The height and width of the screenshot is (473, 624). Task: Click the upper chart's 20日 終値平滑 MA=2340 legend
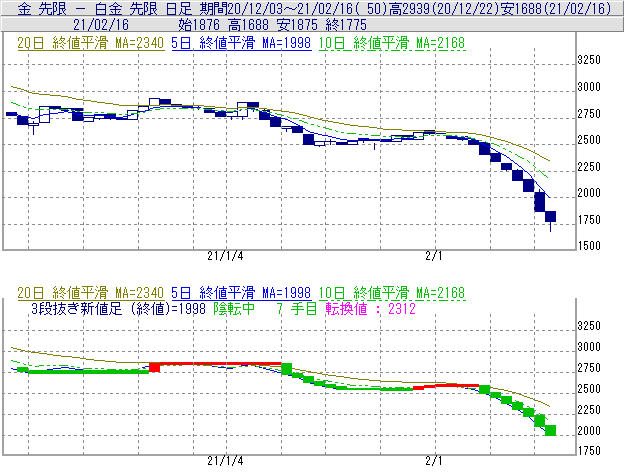91,43
